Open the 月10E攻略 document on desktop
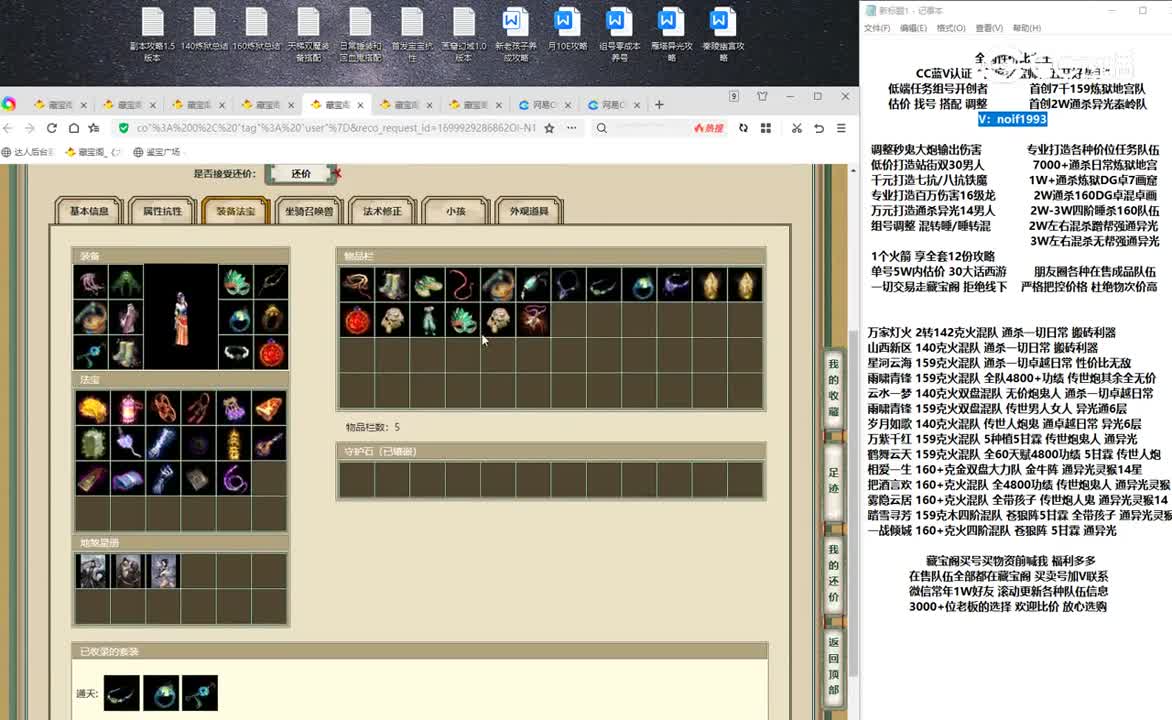Viewport: 1172px width, 720px height. pos(567,30)
